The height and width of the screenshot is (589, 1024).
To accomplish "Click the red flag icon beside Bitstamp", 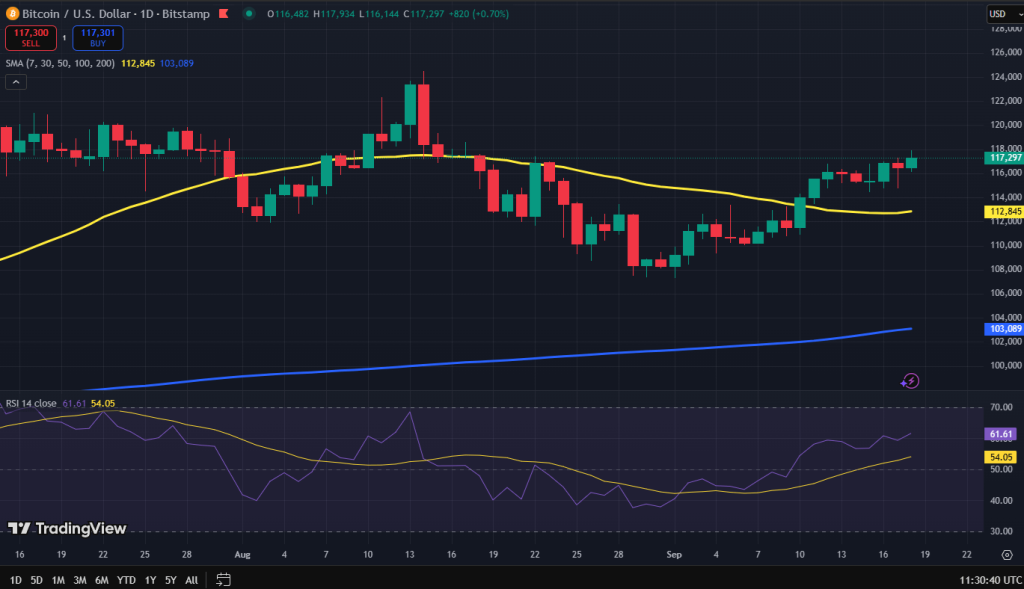I will point(223,14).
